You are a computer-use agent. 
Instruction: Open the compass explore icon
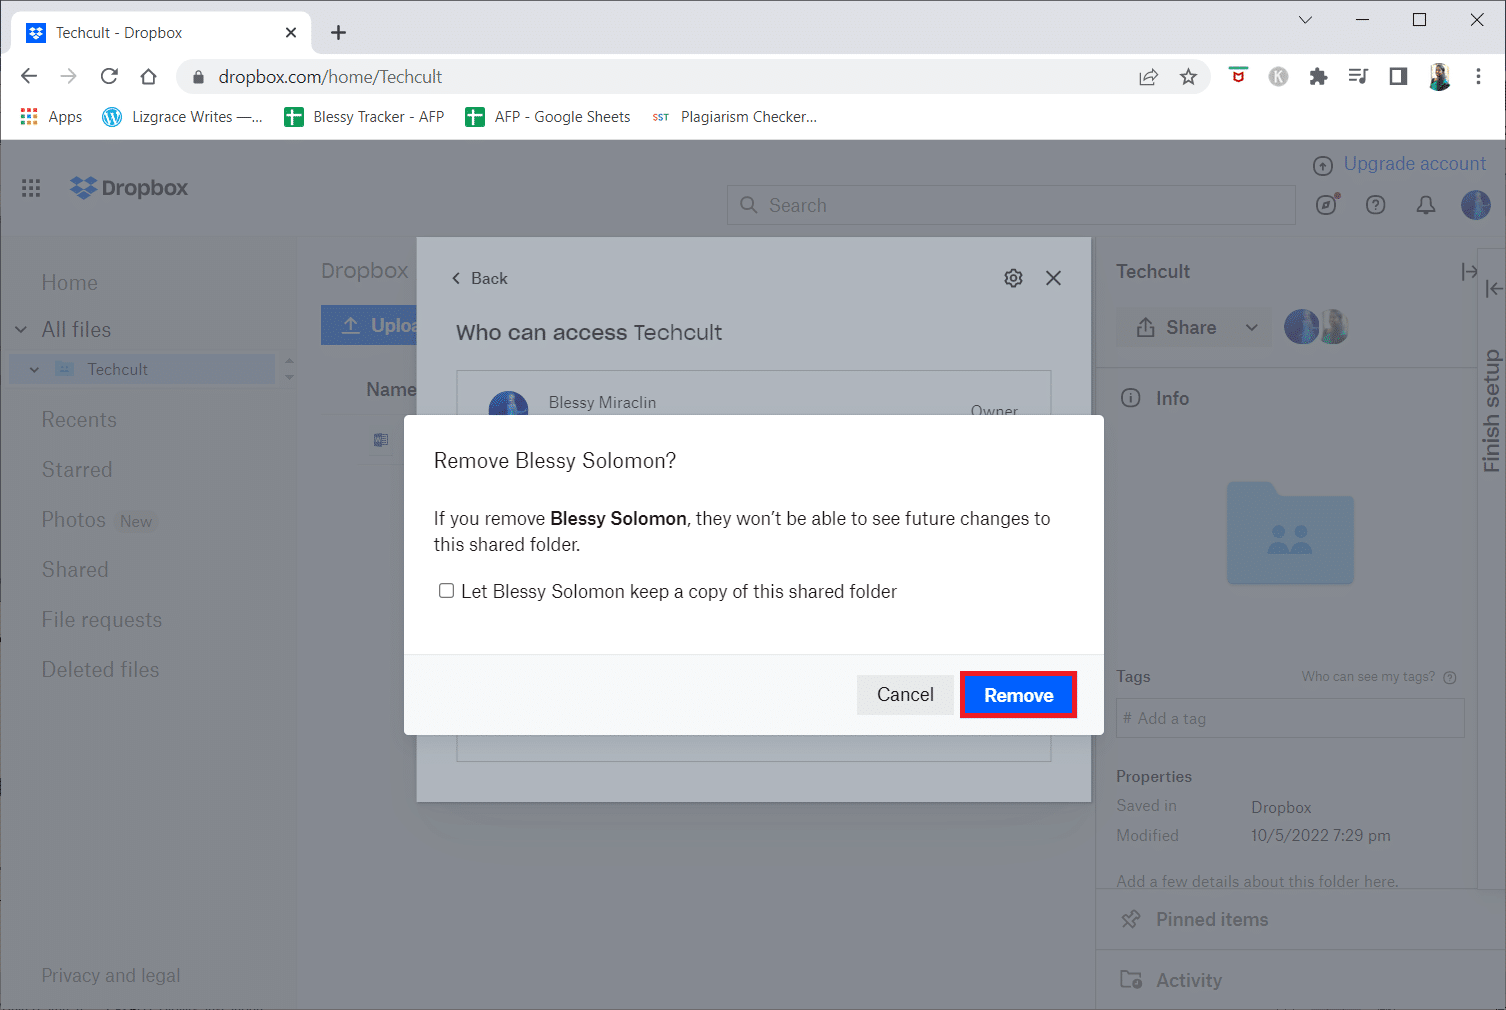[1327, 205]
